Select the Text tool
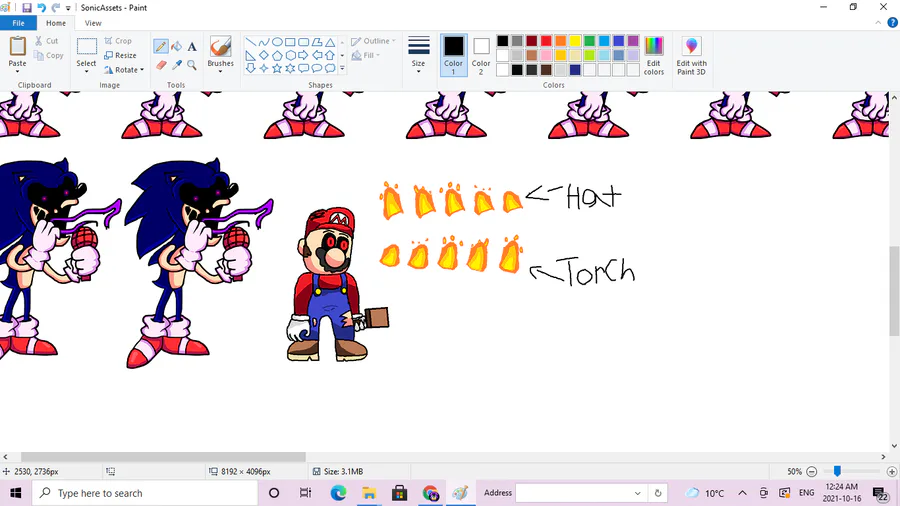The image size is (900, 506). pos(192,46)
